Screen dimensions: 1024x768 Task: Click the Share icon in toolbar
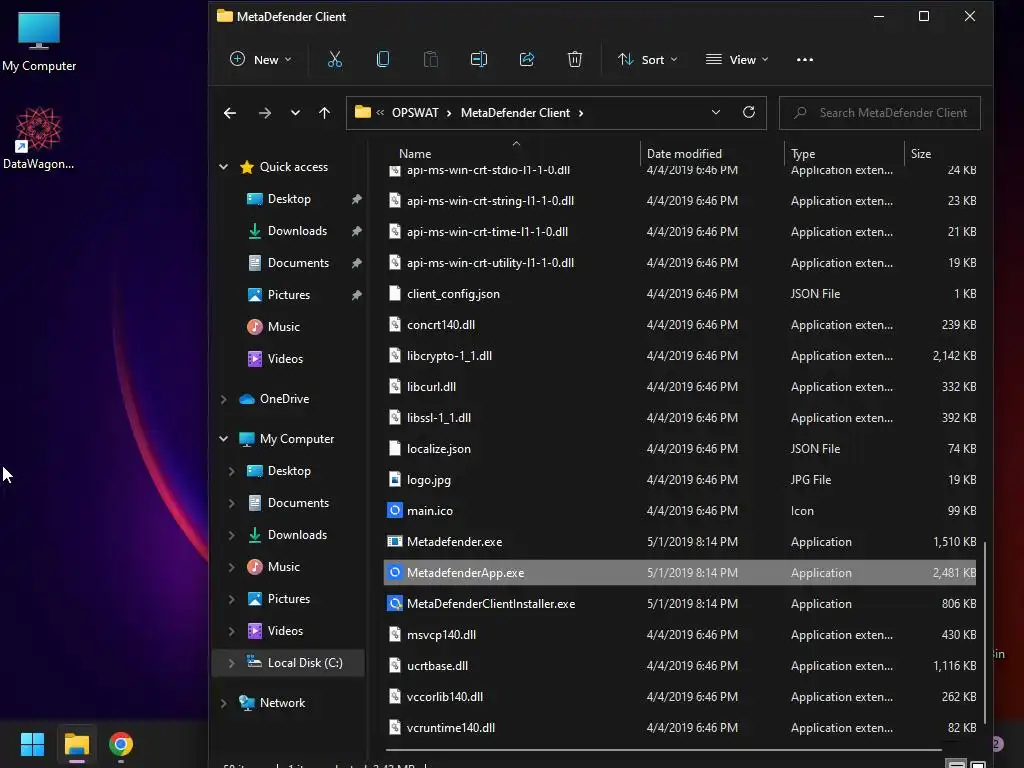pyautogui.click(x=526, y=59)
